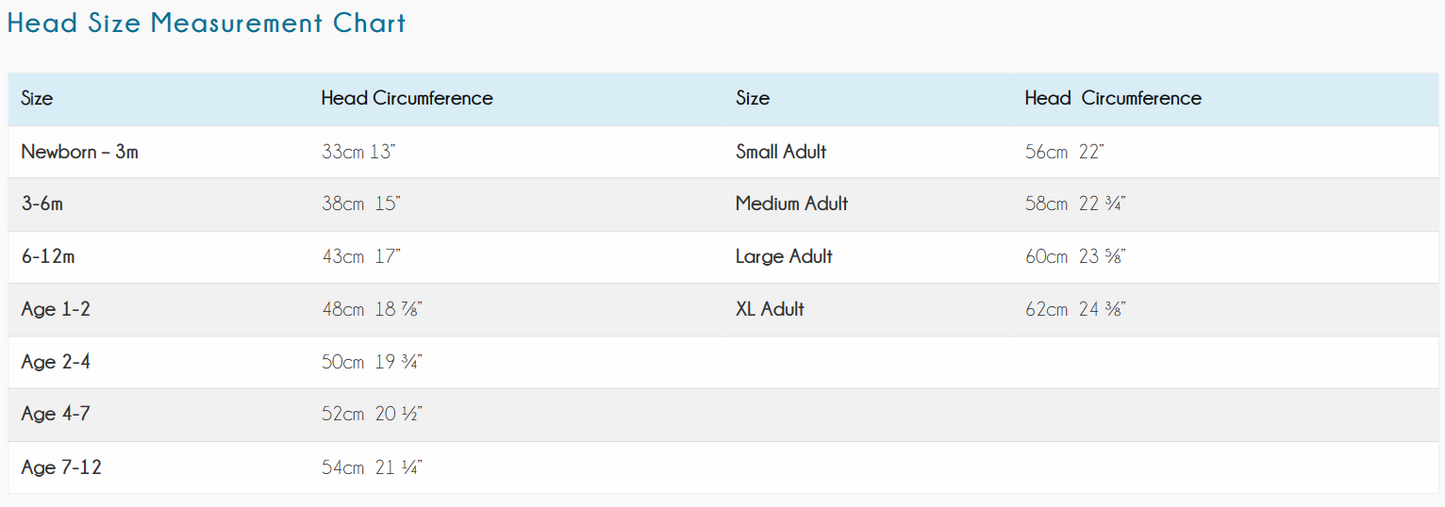
Task: Click the Age 7-12 size label
Action: pyautogui.click(x=61, y=467)
